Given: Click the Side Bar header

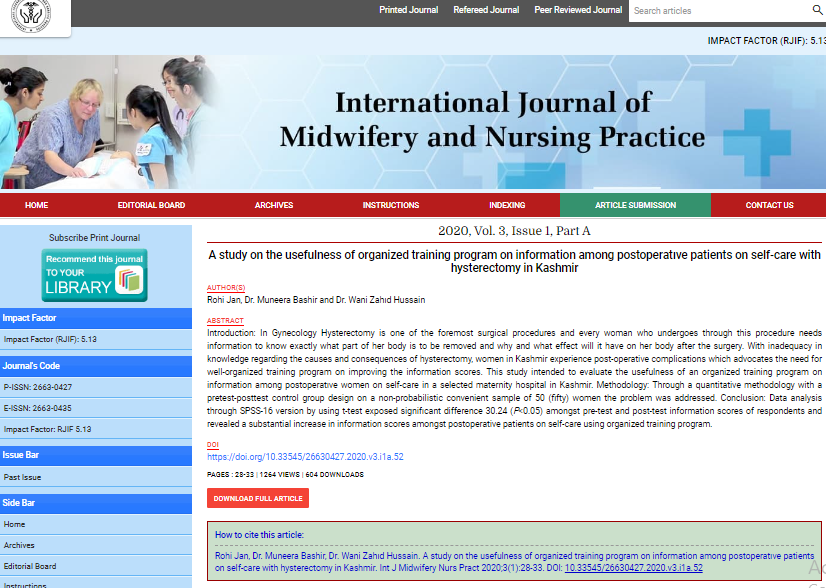Looking at the screenshot, I should [x=96, y=503].
